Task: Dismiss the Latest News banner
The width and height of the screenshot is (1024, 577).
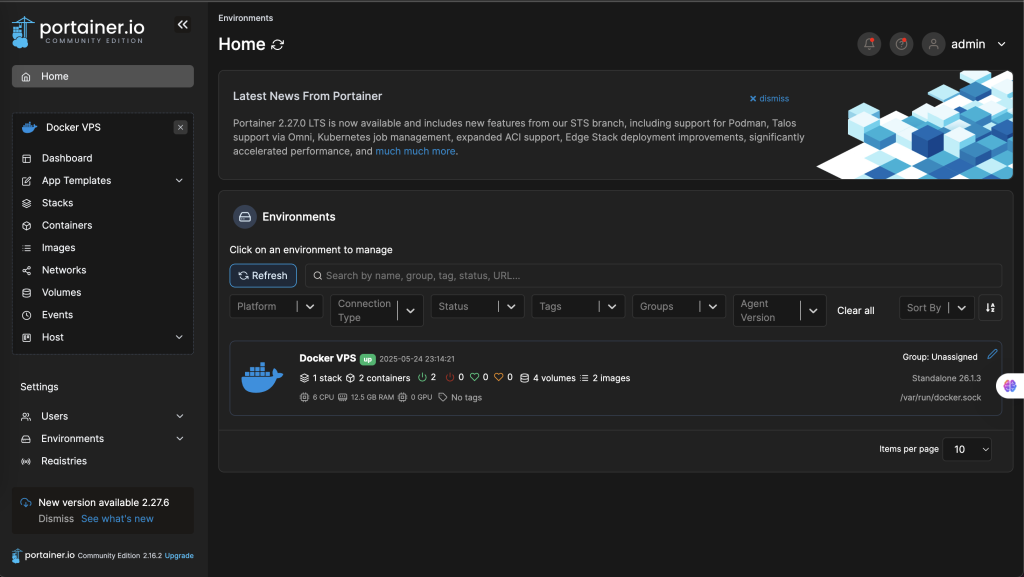Action: tap(769, 99)
